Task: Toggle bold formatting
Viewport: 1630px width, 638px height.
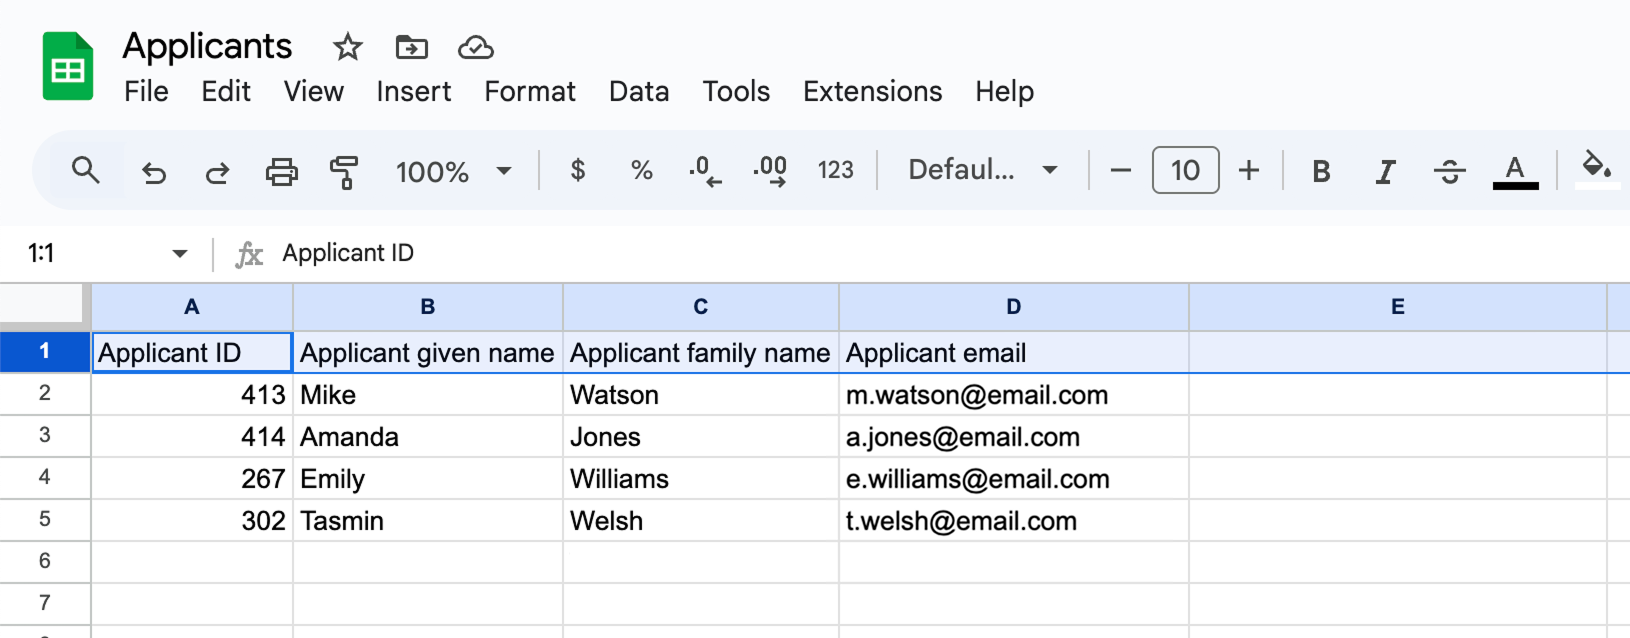Action: pyautogui.click(x=1321, y=172)
